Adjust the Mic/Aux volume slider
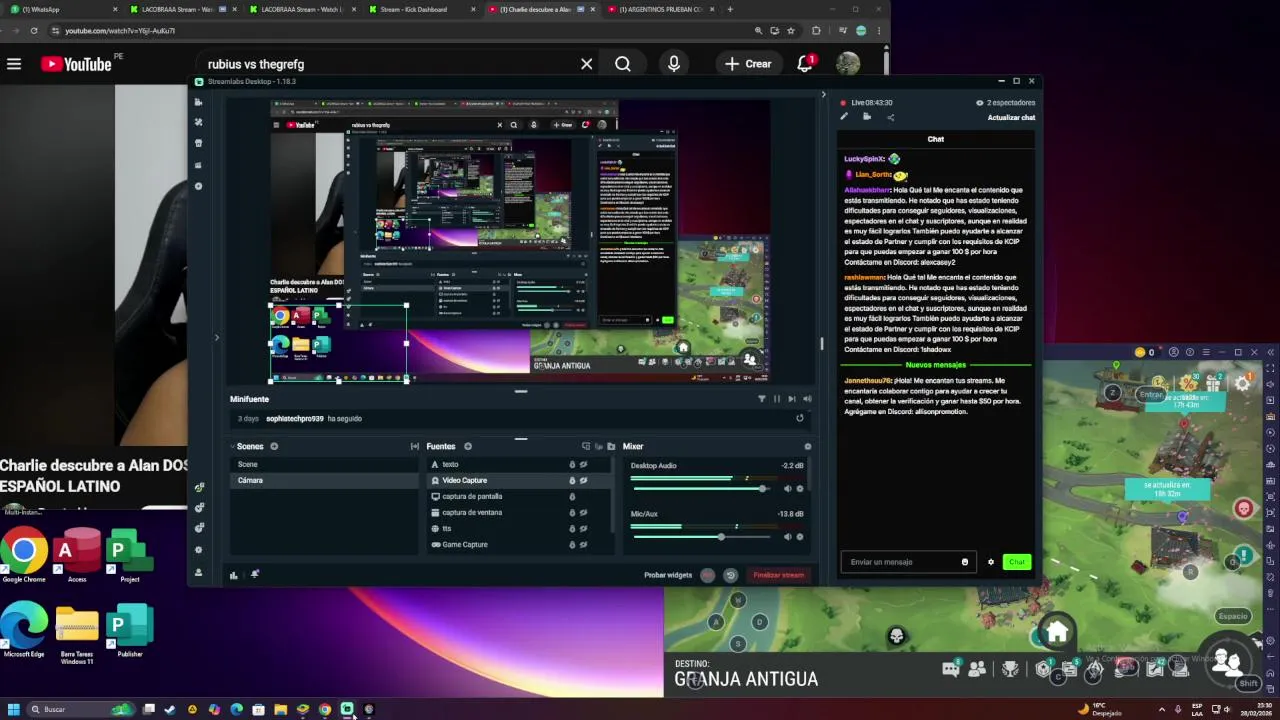This screenshot has width=1280, height=720. (x=701, y=537)
